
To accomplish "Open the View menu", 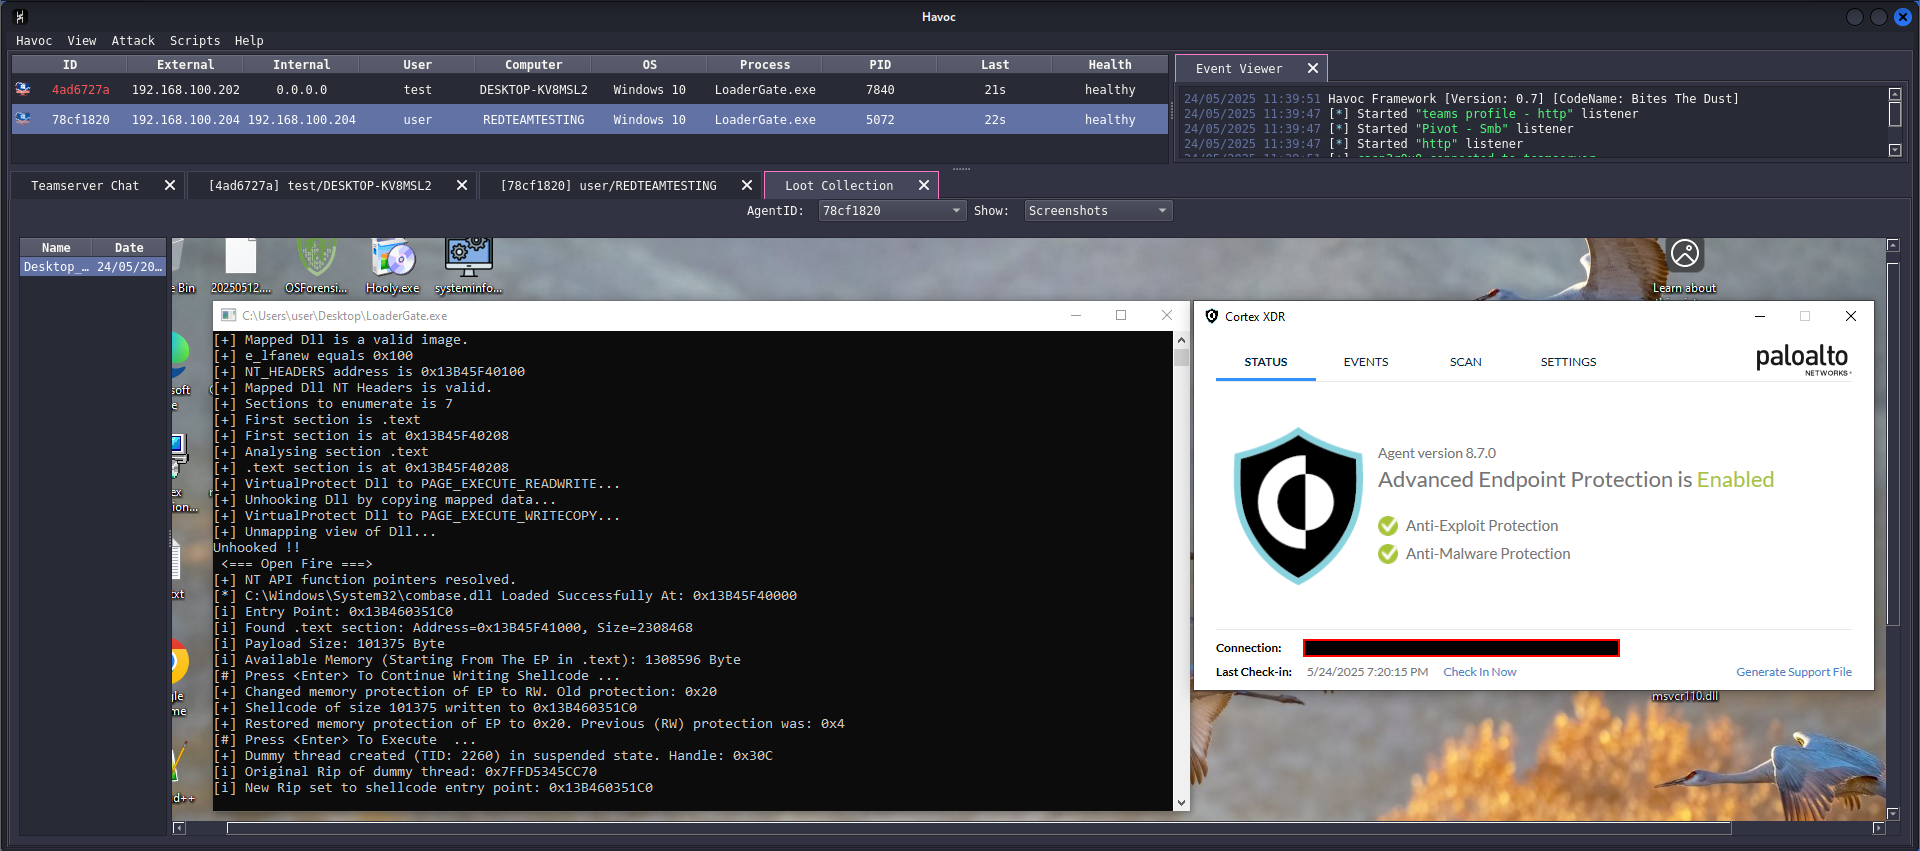I will 81,41.
